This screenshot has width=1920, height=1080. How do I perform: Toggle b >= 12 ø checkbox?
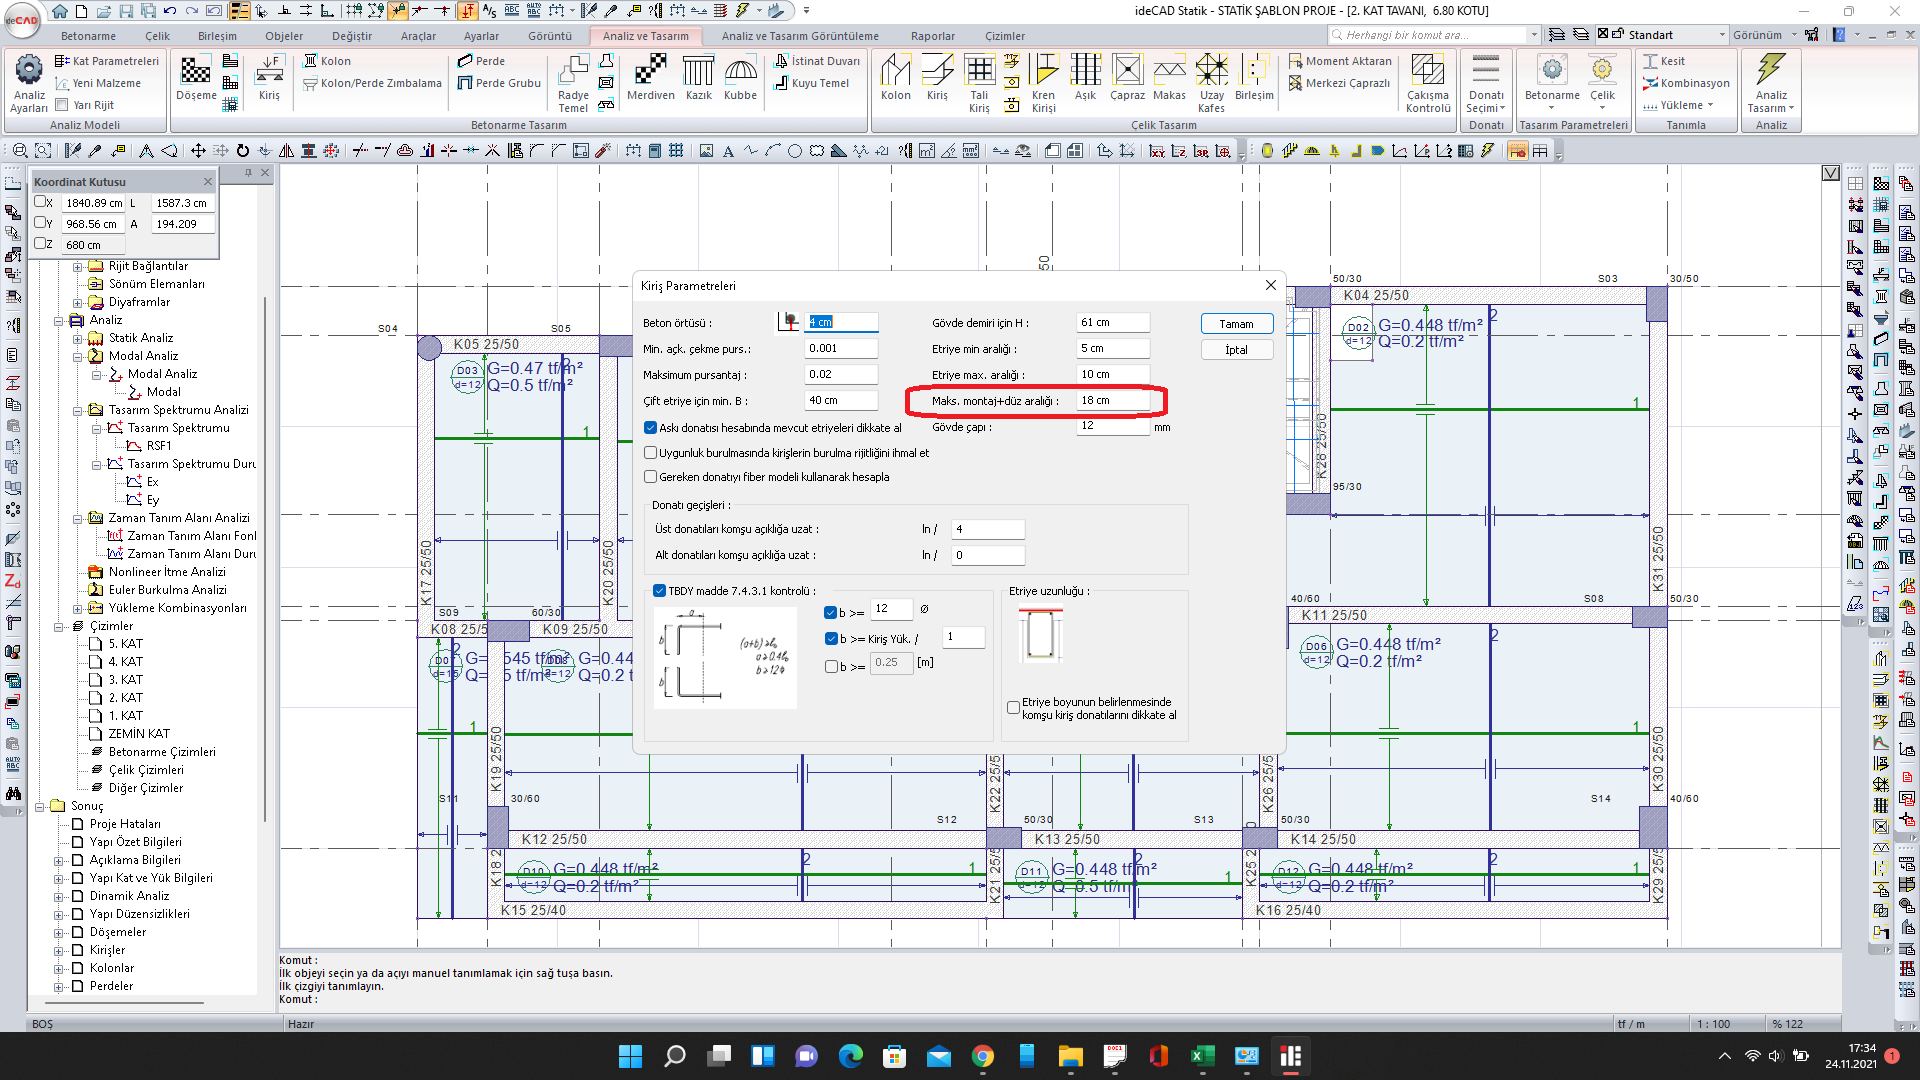click(x=831, y=613)
